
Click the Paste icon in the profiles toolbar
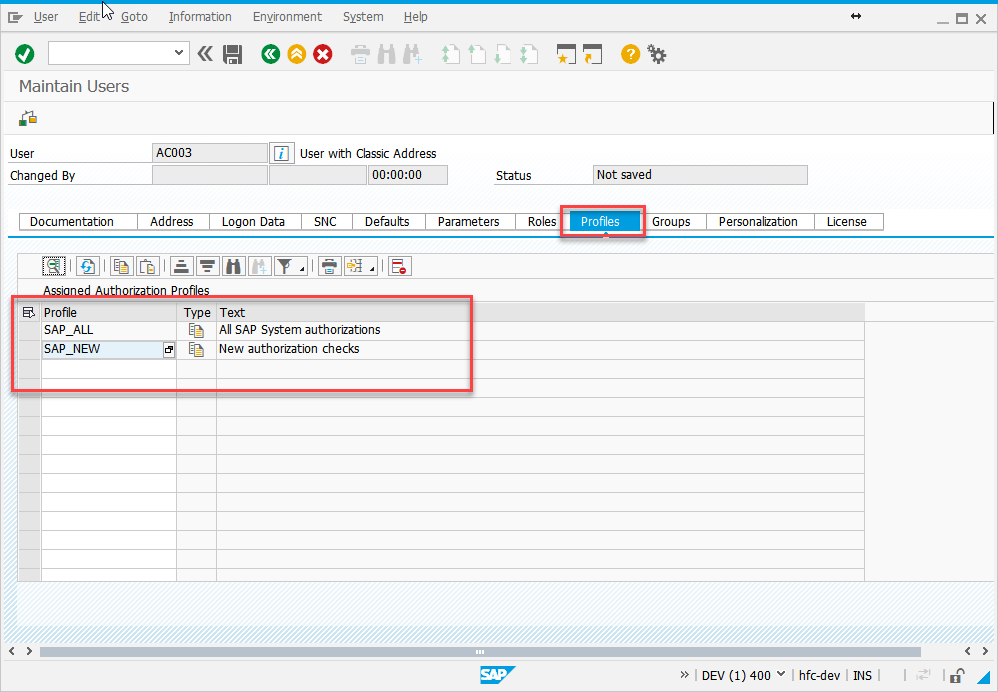[x=148, y=266]
